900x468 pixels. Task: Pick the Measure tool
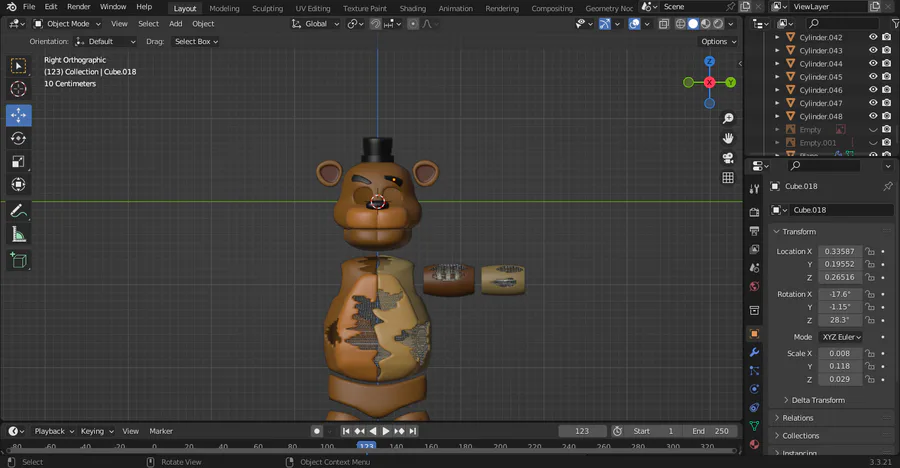(x=19, y=235)
